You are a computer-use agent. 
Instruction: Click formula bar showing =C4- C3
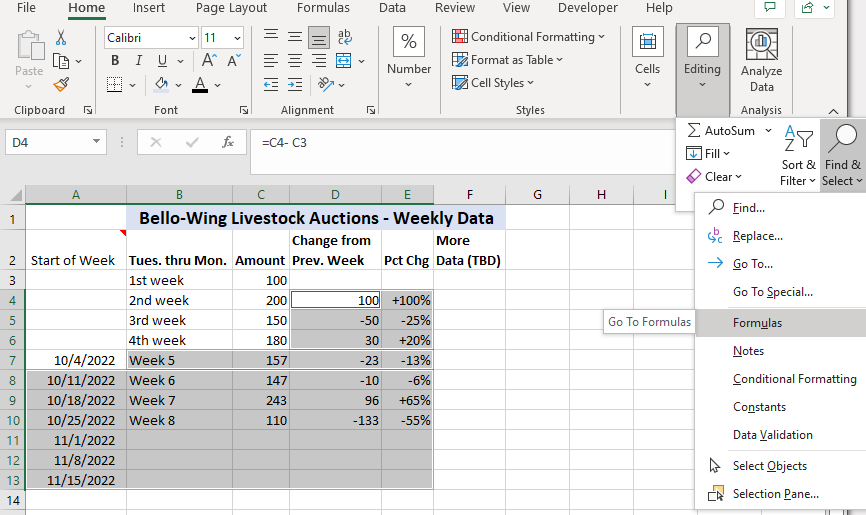coord(462,151)
